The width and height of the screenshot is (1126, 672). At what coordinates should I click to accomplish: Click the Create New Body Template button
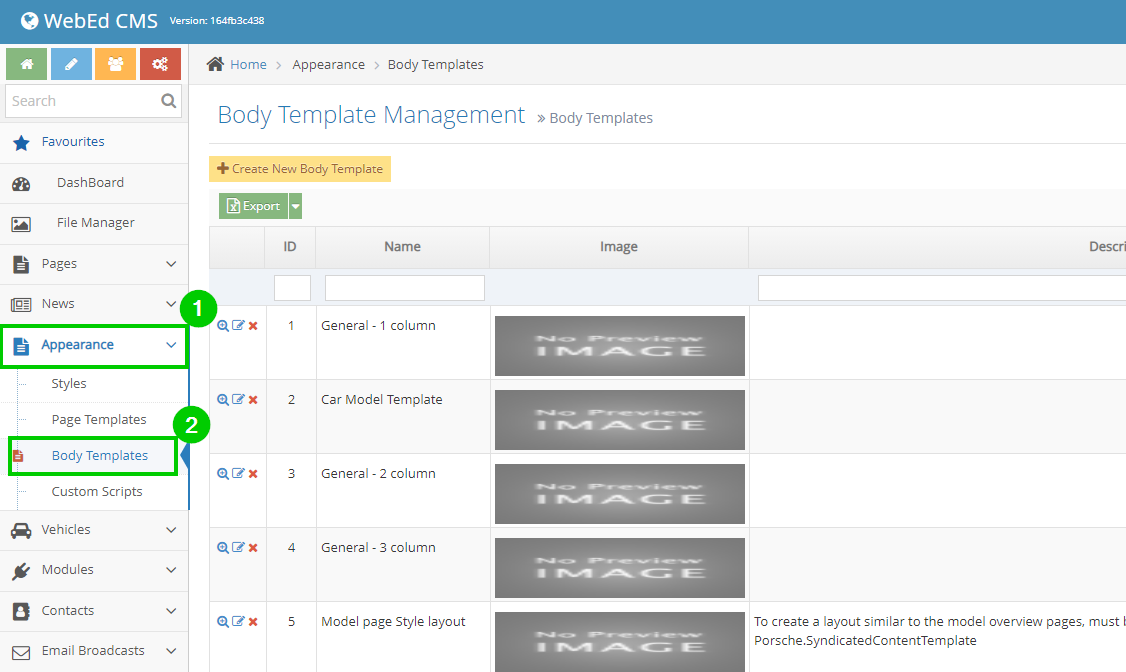299,168
